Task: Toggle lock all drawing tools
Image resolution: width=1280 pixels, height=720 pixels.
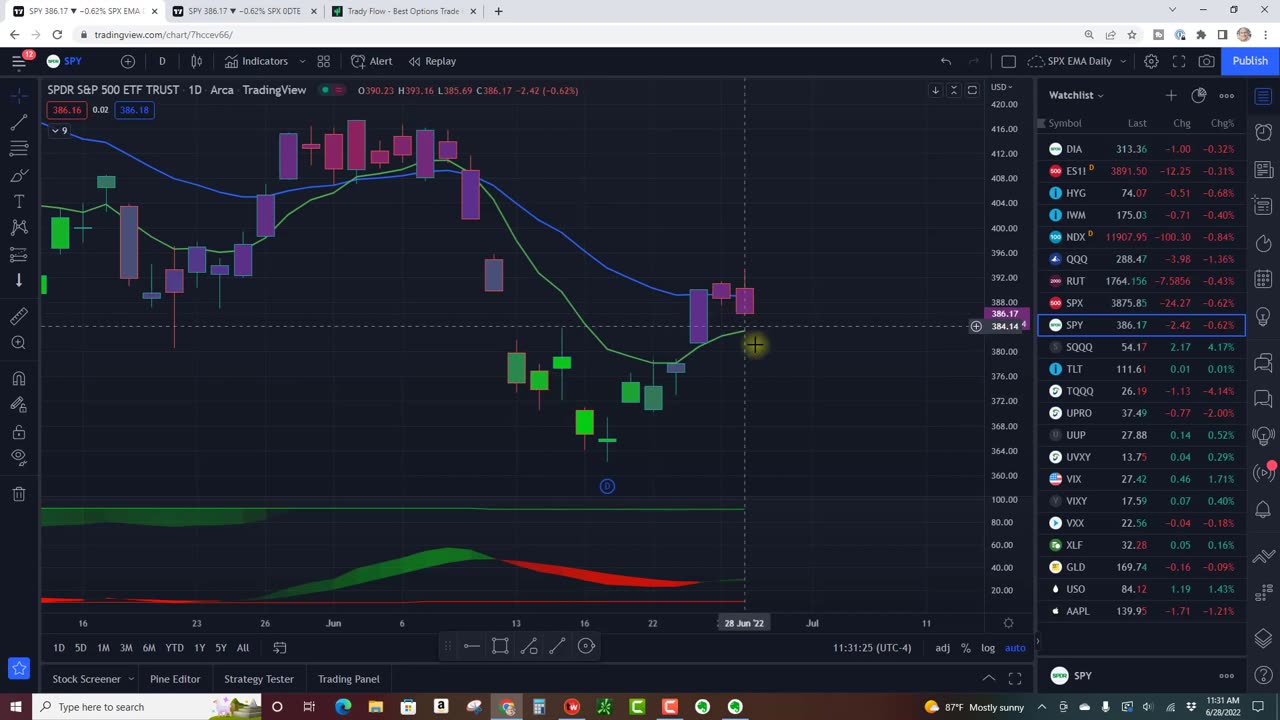Action: tap(19, 432)
